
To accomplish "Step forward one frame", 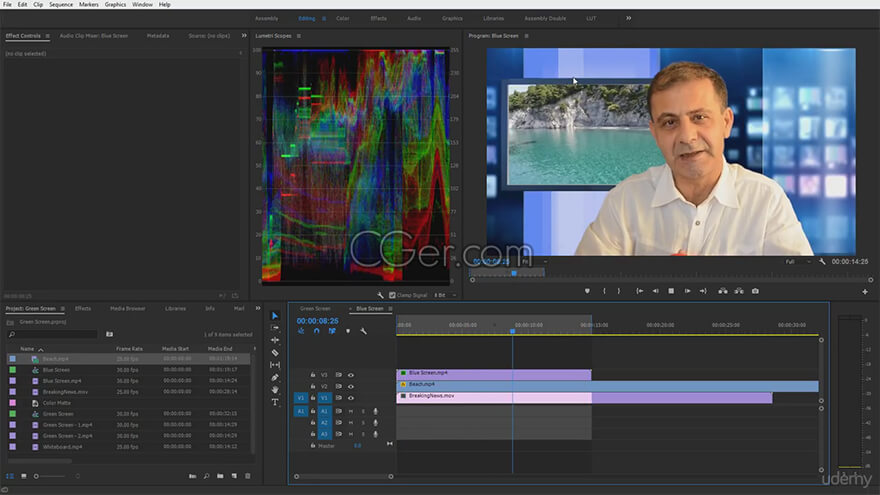I will (x=688, y=291).
